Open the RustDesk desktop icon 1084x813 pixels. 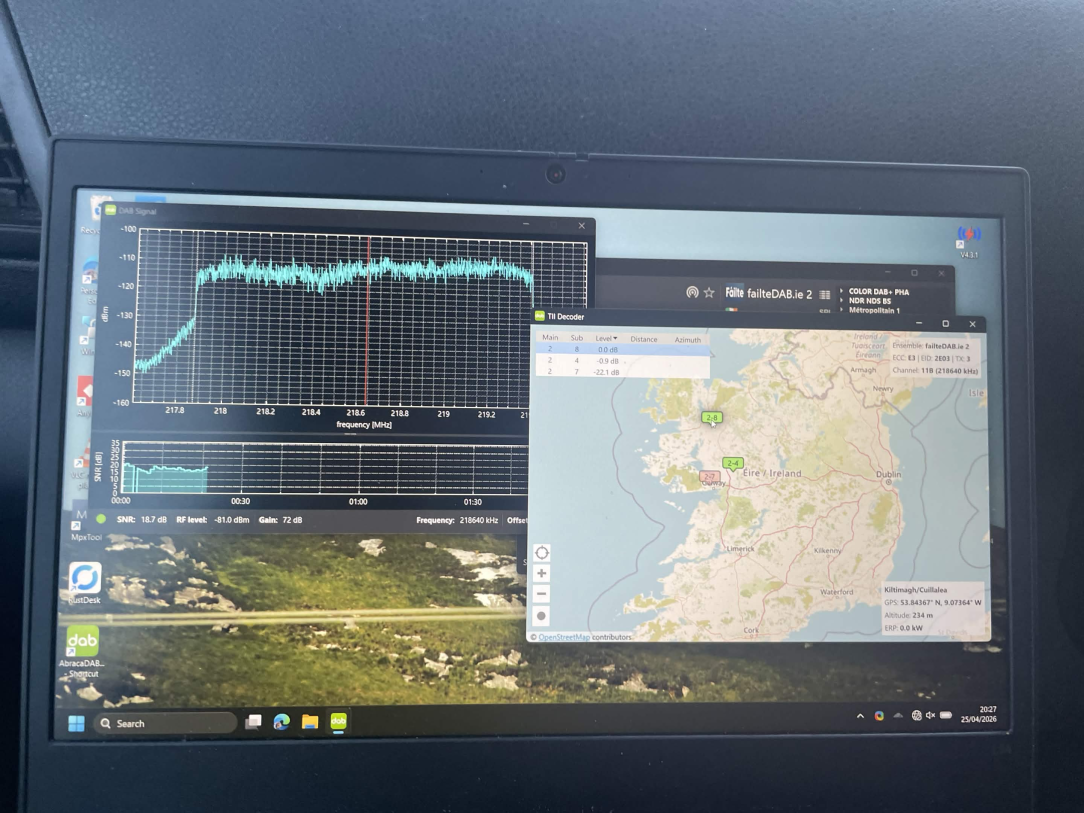tap(84, 583)
